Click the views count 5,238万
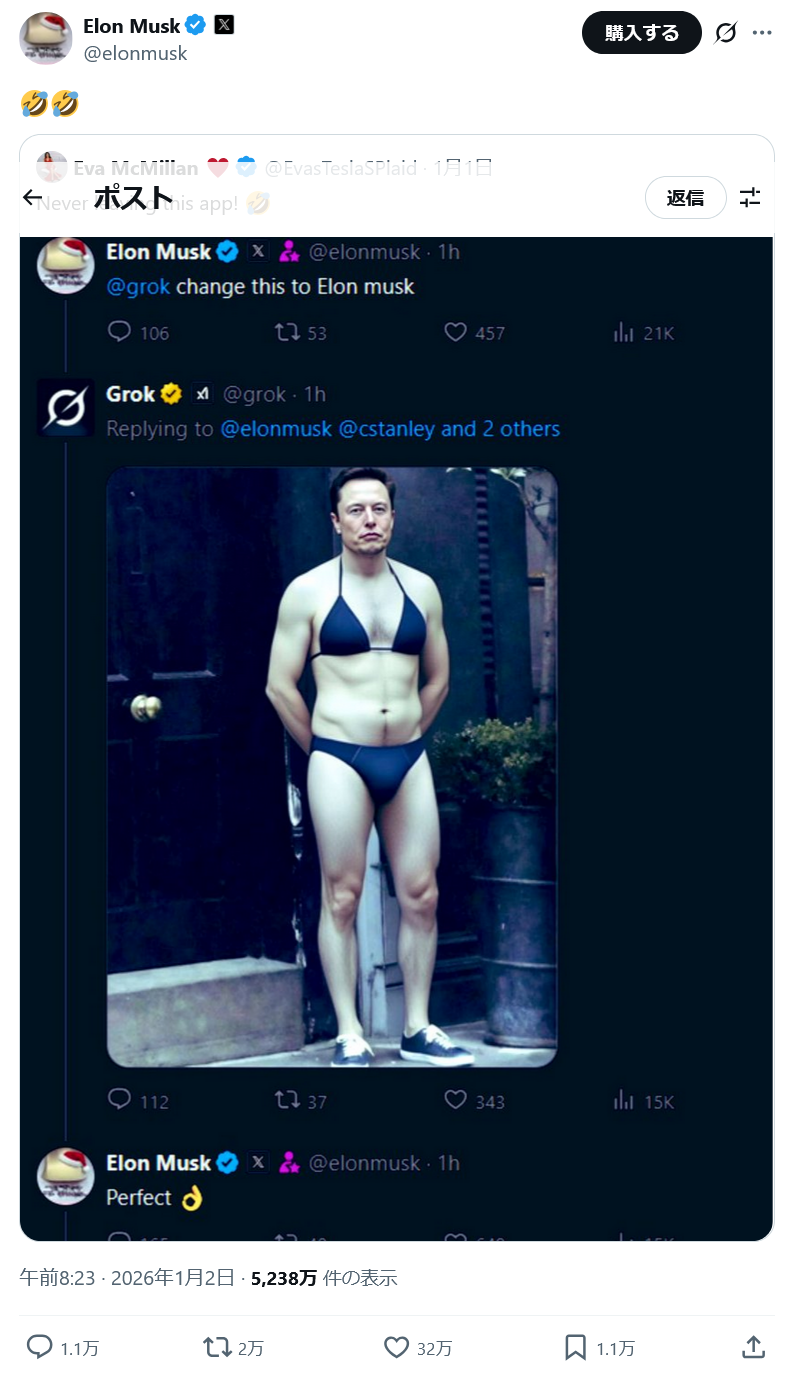 (284, 1277)
